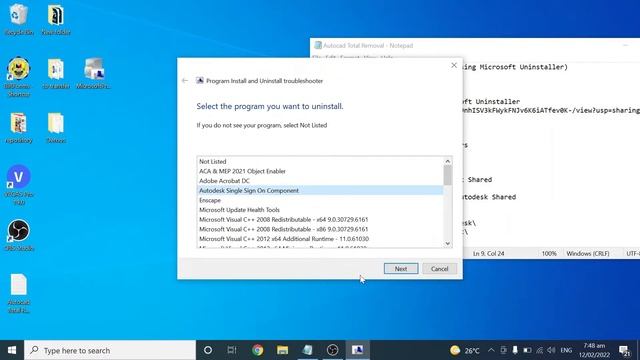Select the folder icon beside the emblem shortcut
Viewport: 640px width, 360px height.
(56, 73)
